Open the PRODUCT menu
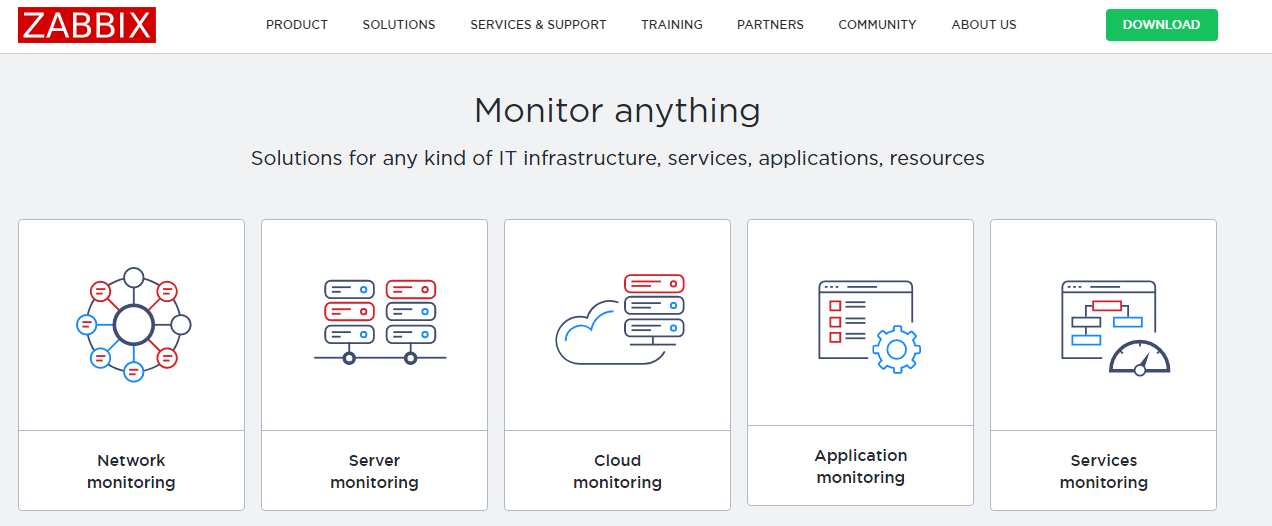Screen dimensions: 1272x526 [x=297, y=25]
